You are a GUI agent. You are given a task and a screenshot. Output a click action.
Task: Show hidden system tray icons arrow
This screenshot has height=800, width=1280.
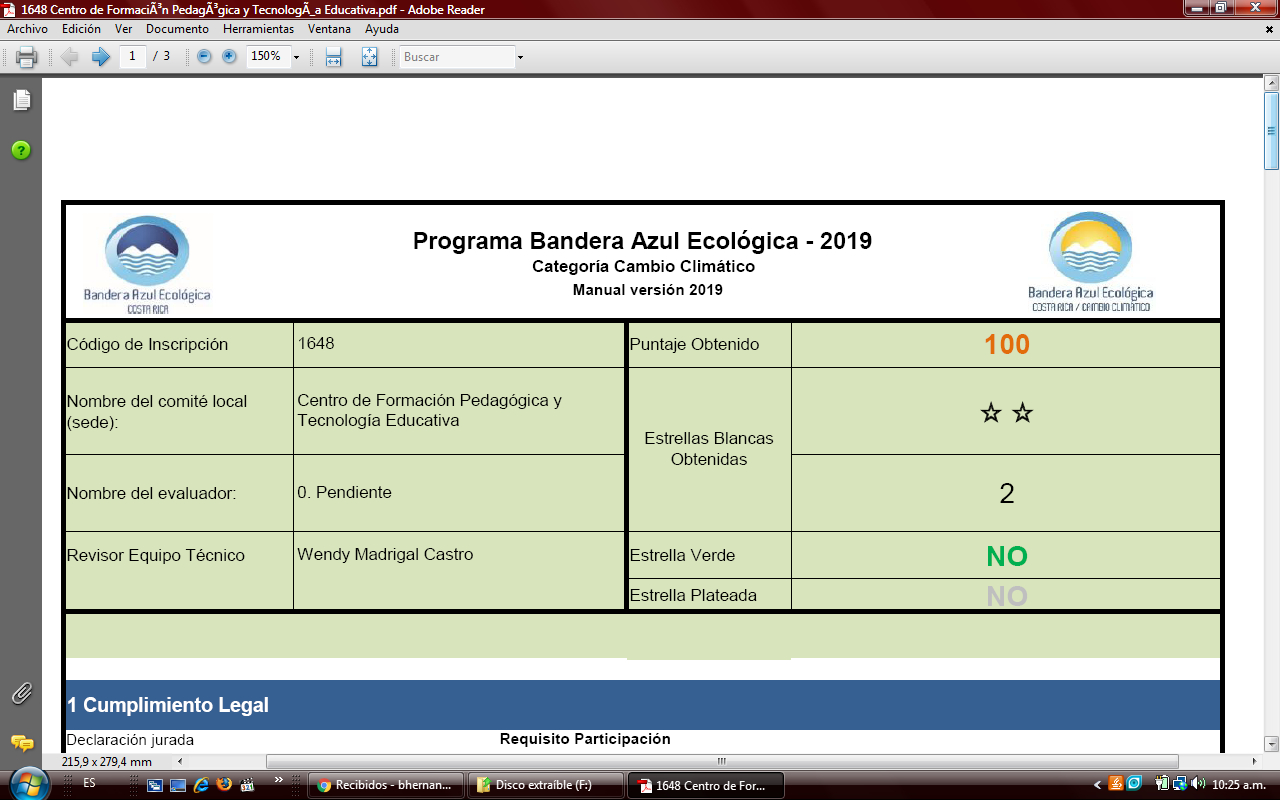coord(1098,784)
